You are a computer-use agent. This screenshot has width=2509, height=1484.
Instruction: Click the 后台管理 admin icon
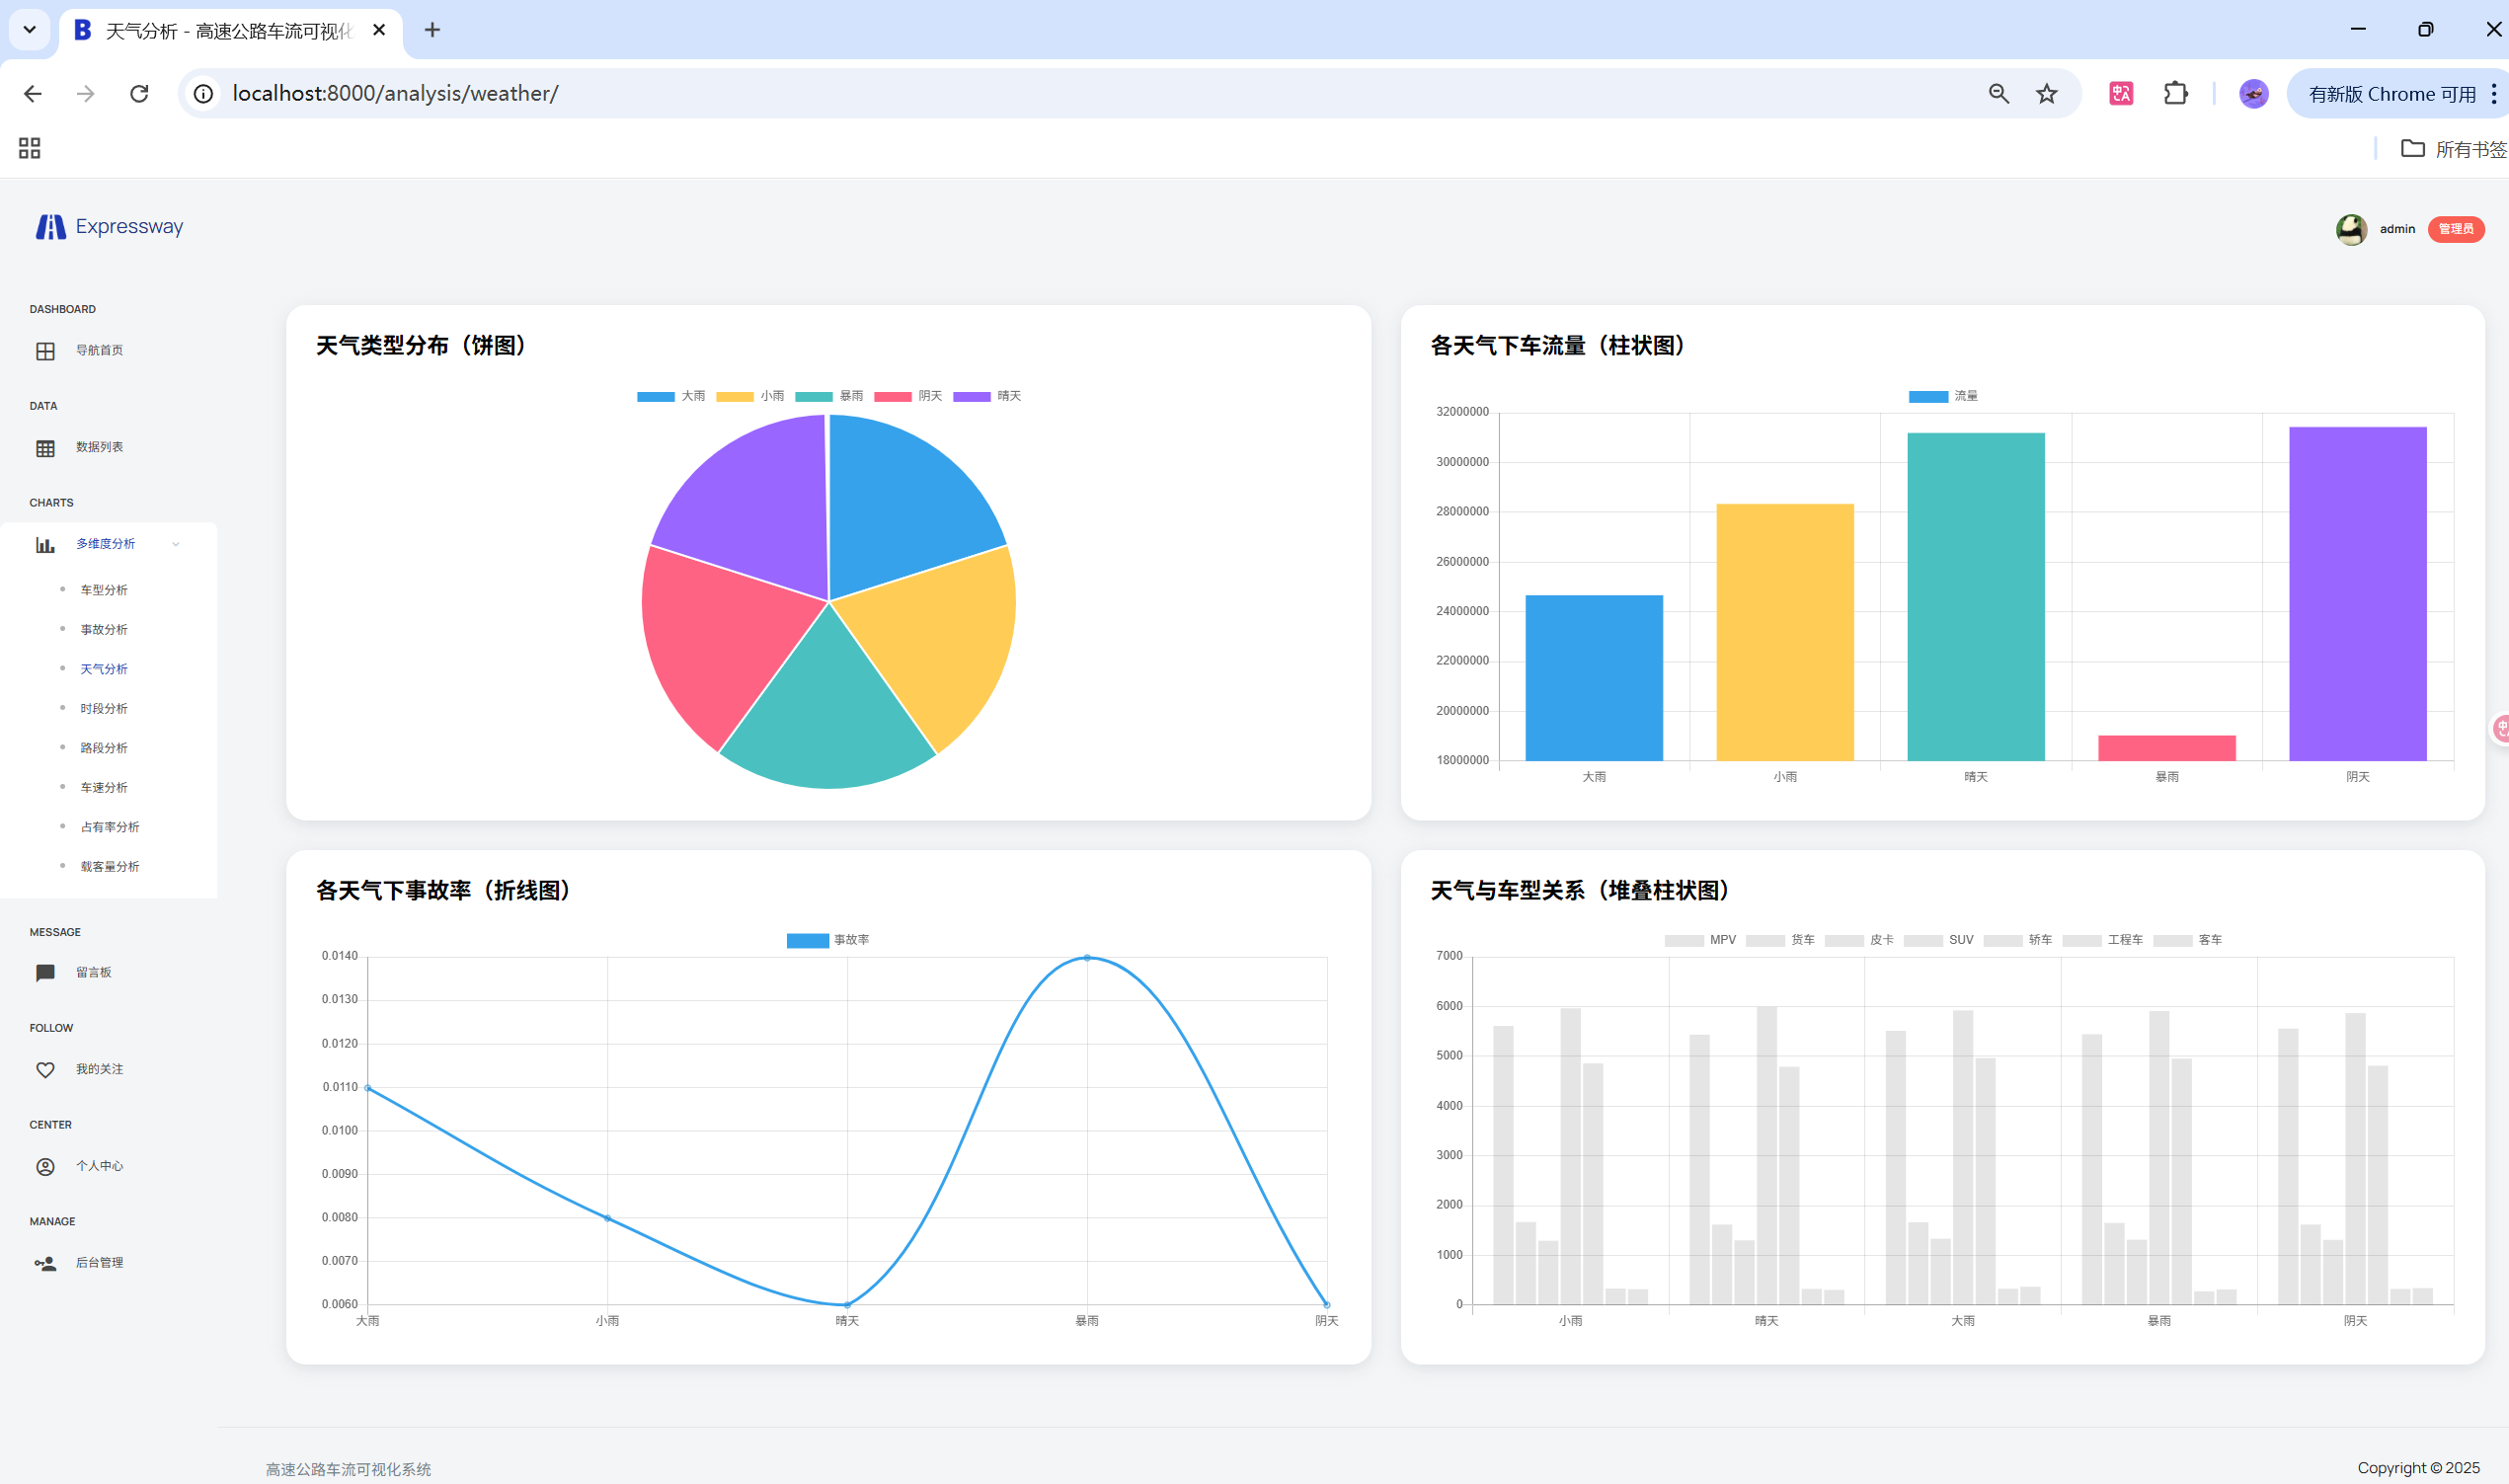[45, 1264]
